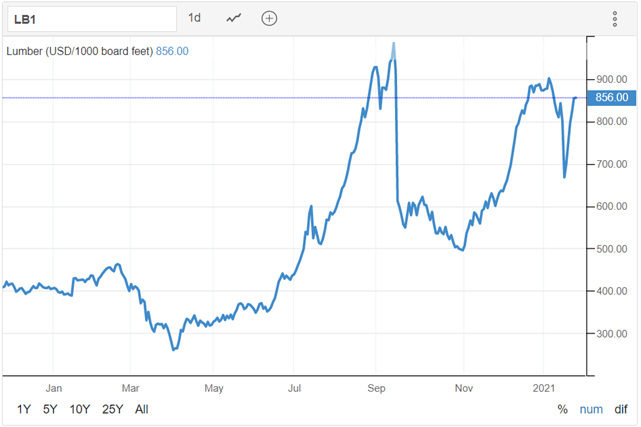Click the 856.00 value in the legend
The height and width of the screenshot is (427, 641).
(172, 51)
